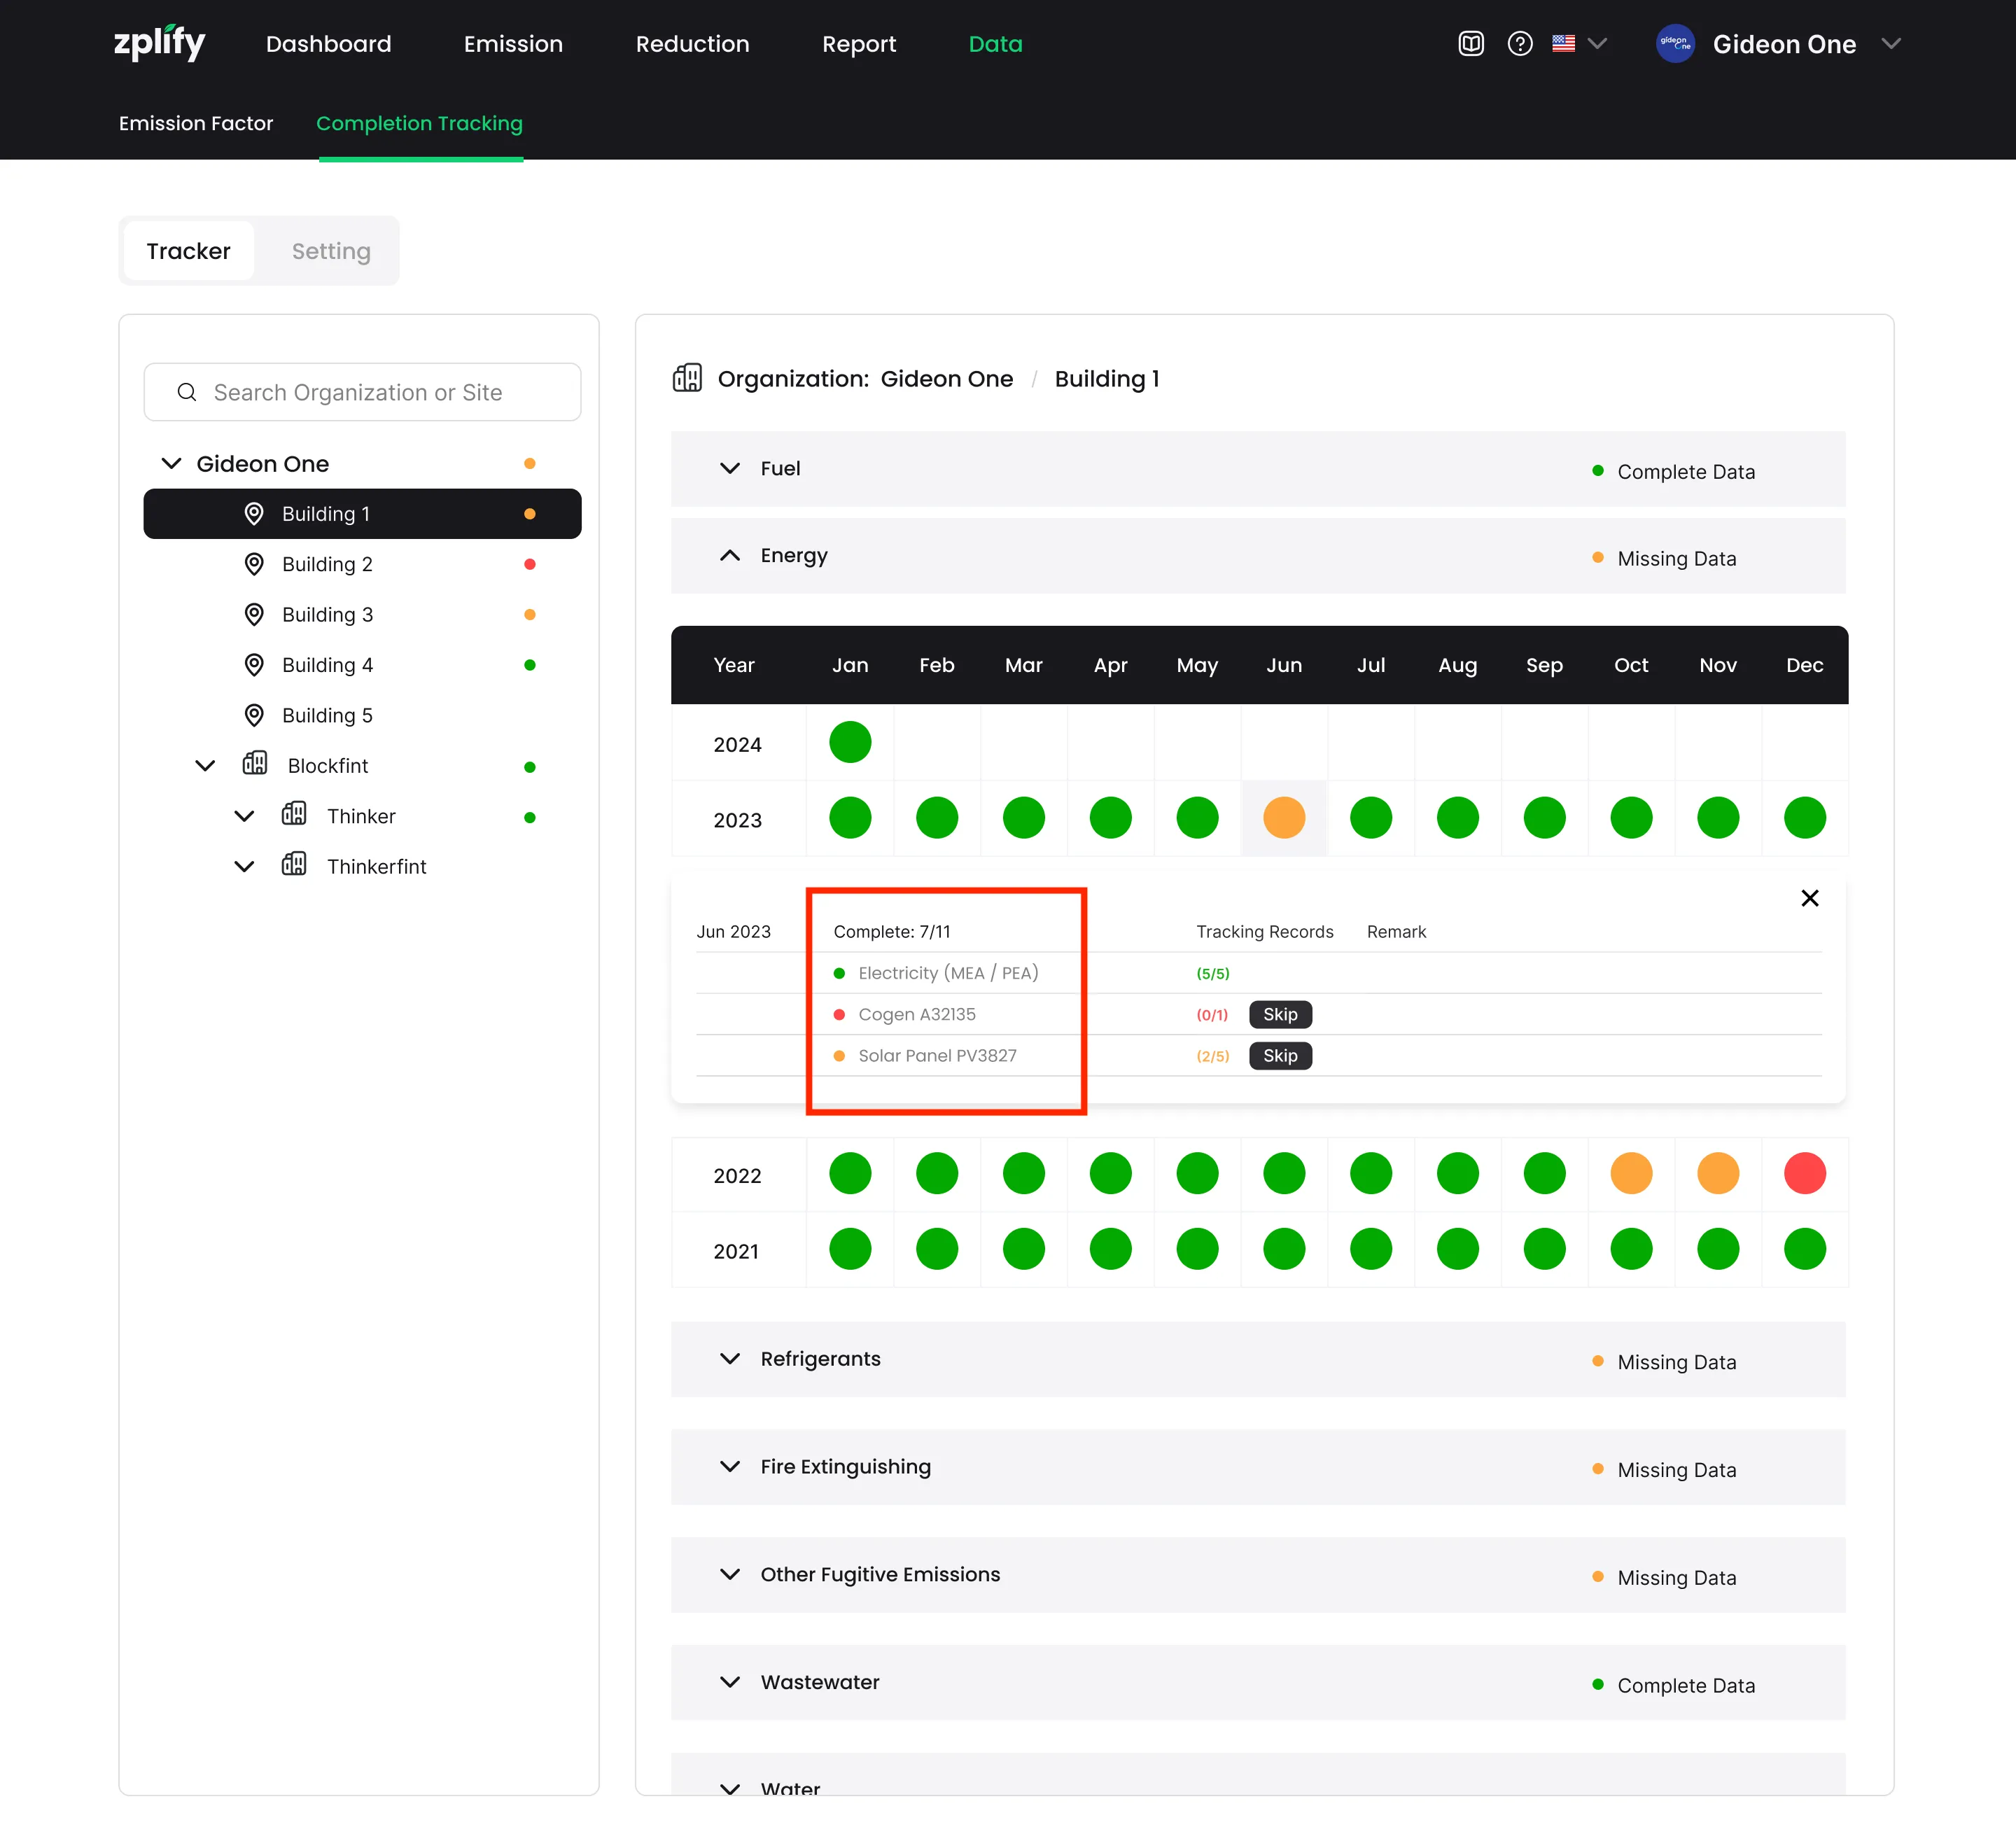Viewport: 2016px width, 1841px height.
Task: Open the Reduction menu
Action: pos(692,44)
